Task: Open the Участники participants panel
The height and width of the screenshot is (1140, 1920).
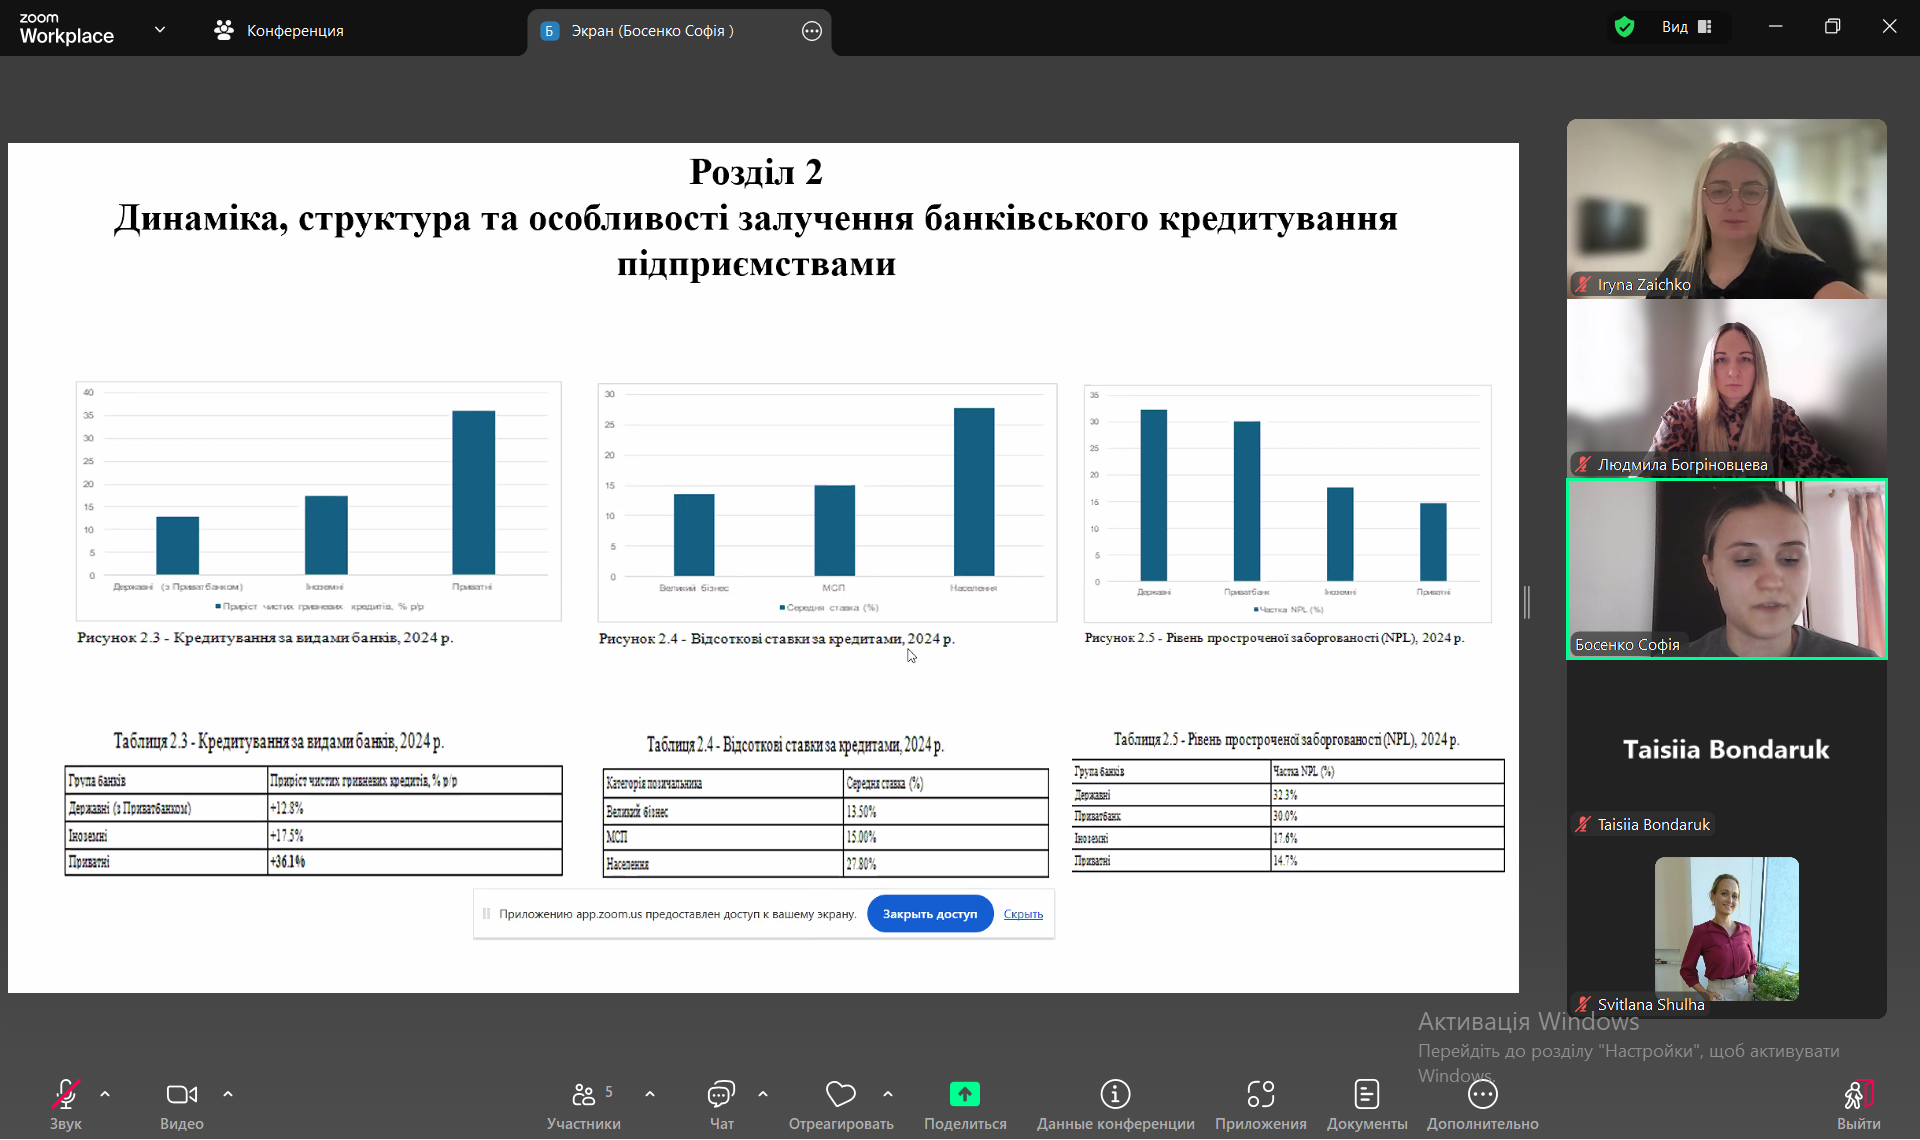Action: 583,1095
